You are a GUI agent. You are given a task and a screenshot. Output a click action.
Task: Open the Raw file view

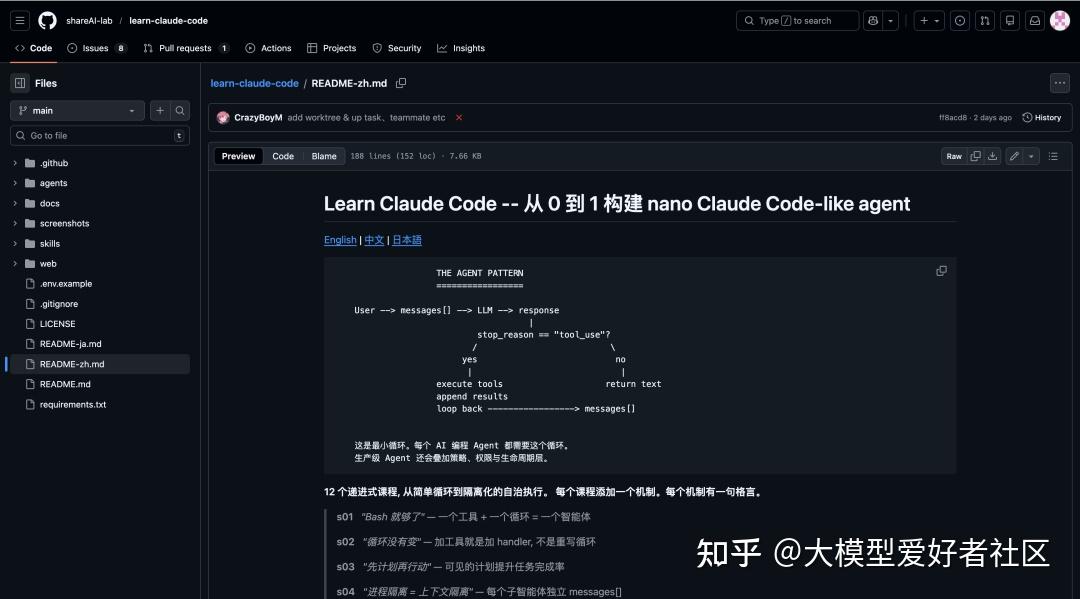pyautogui.click(x=954, y=156)
